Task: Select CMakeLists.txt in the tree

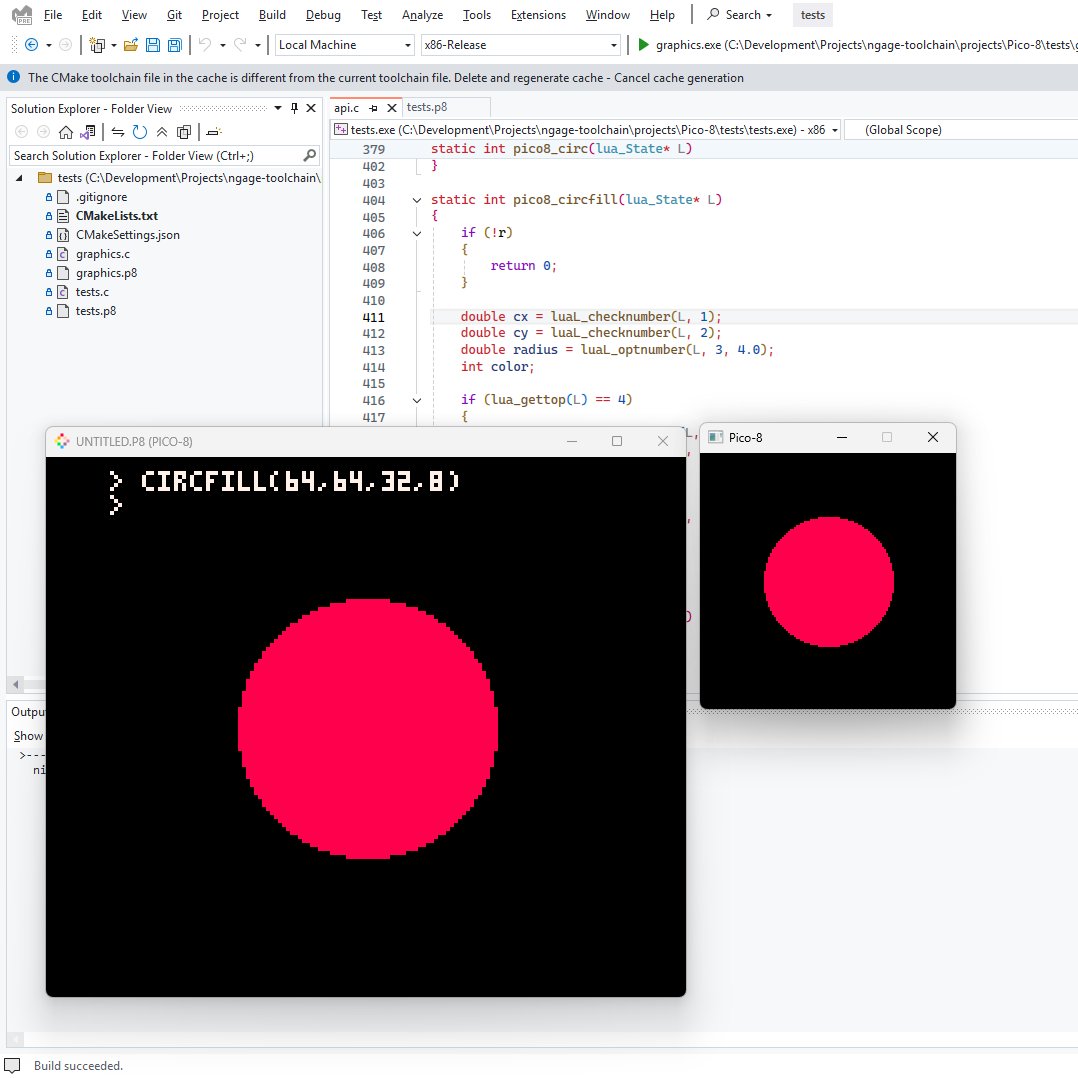Action: (x=117, y=216)
